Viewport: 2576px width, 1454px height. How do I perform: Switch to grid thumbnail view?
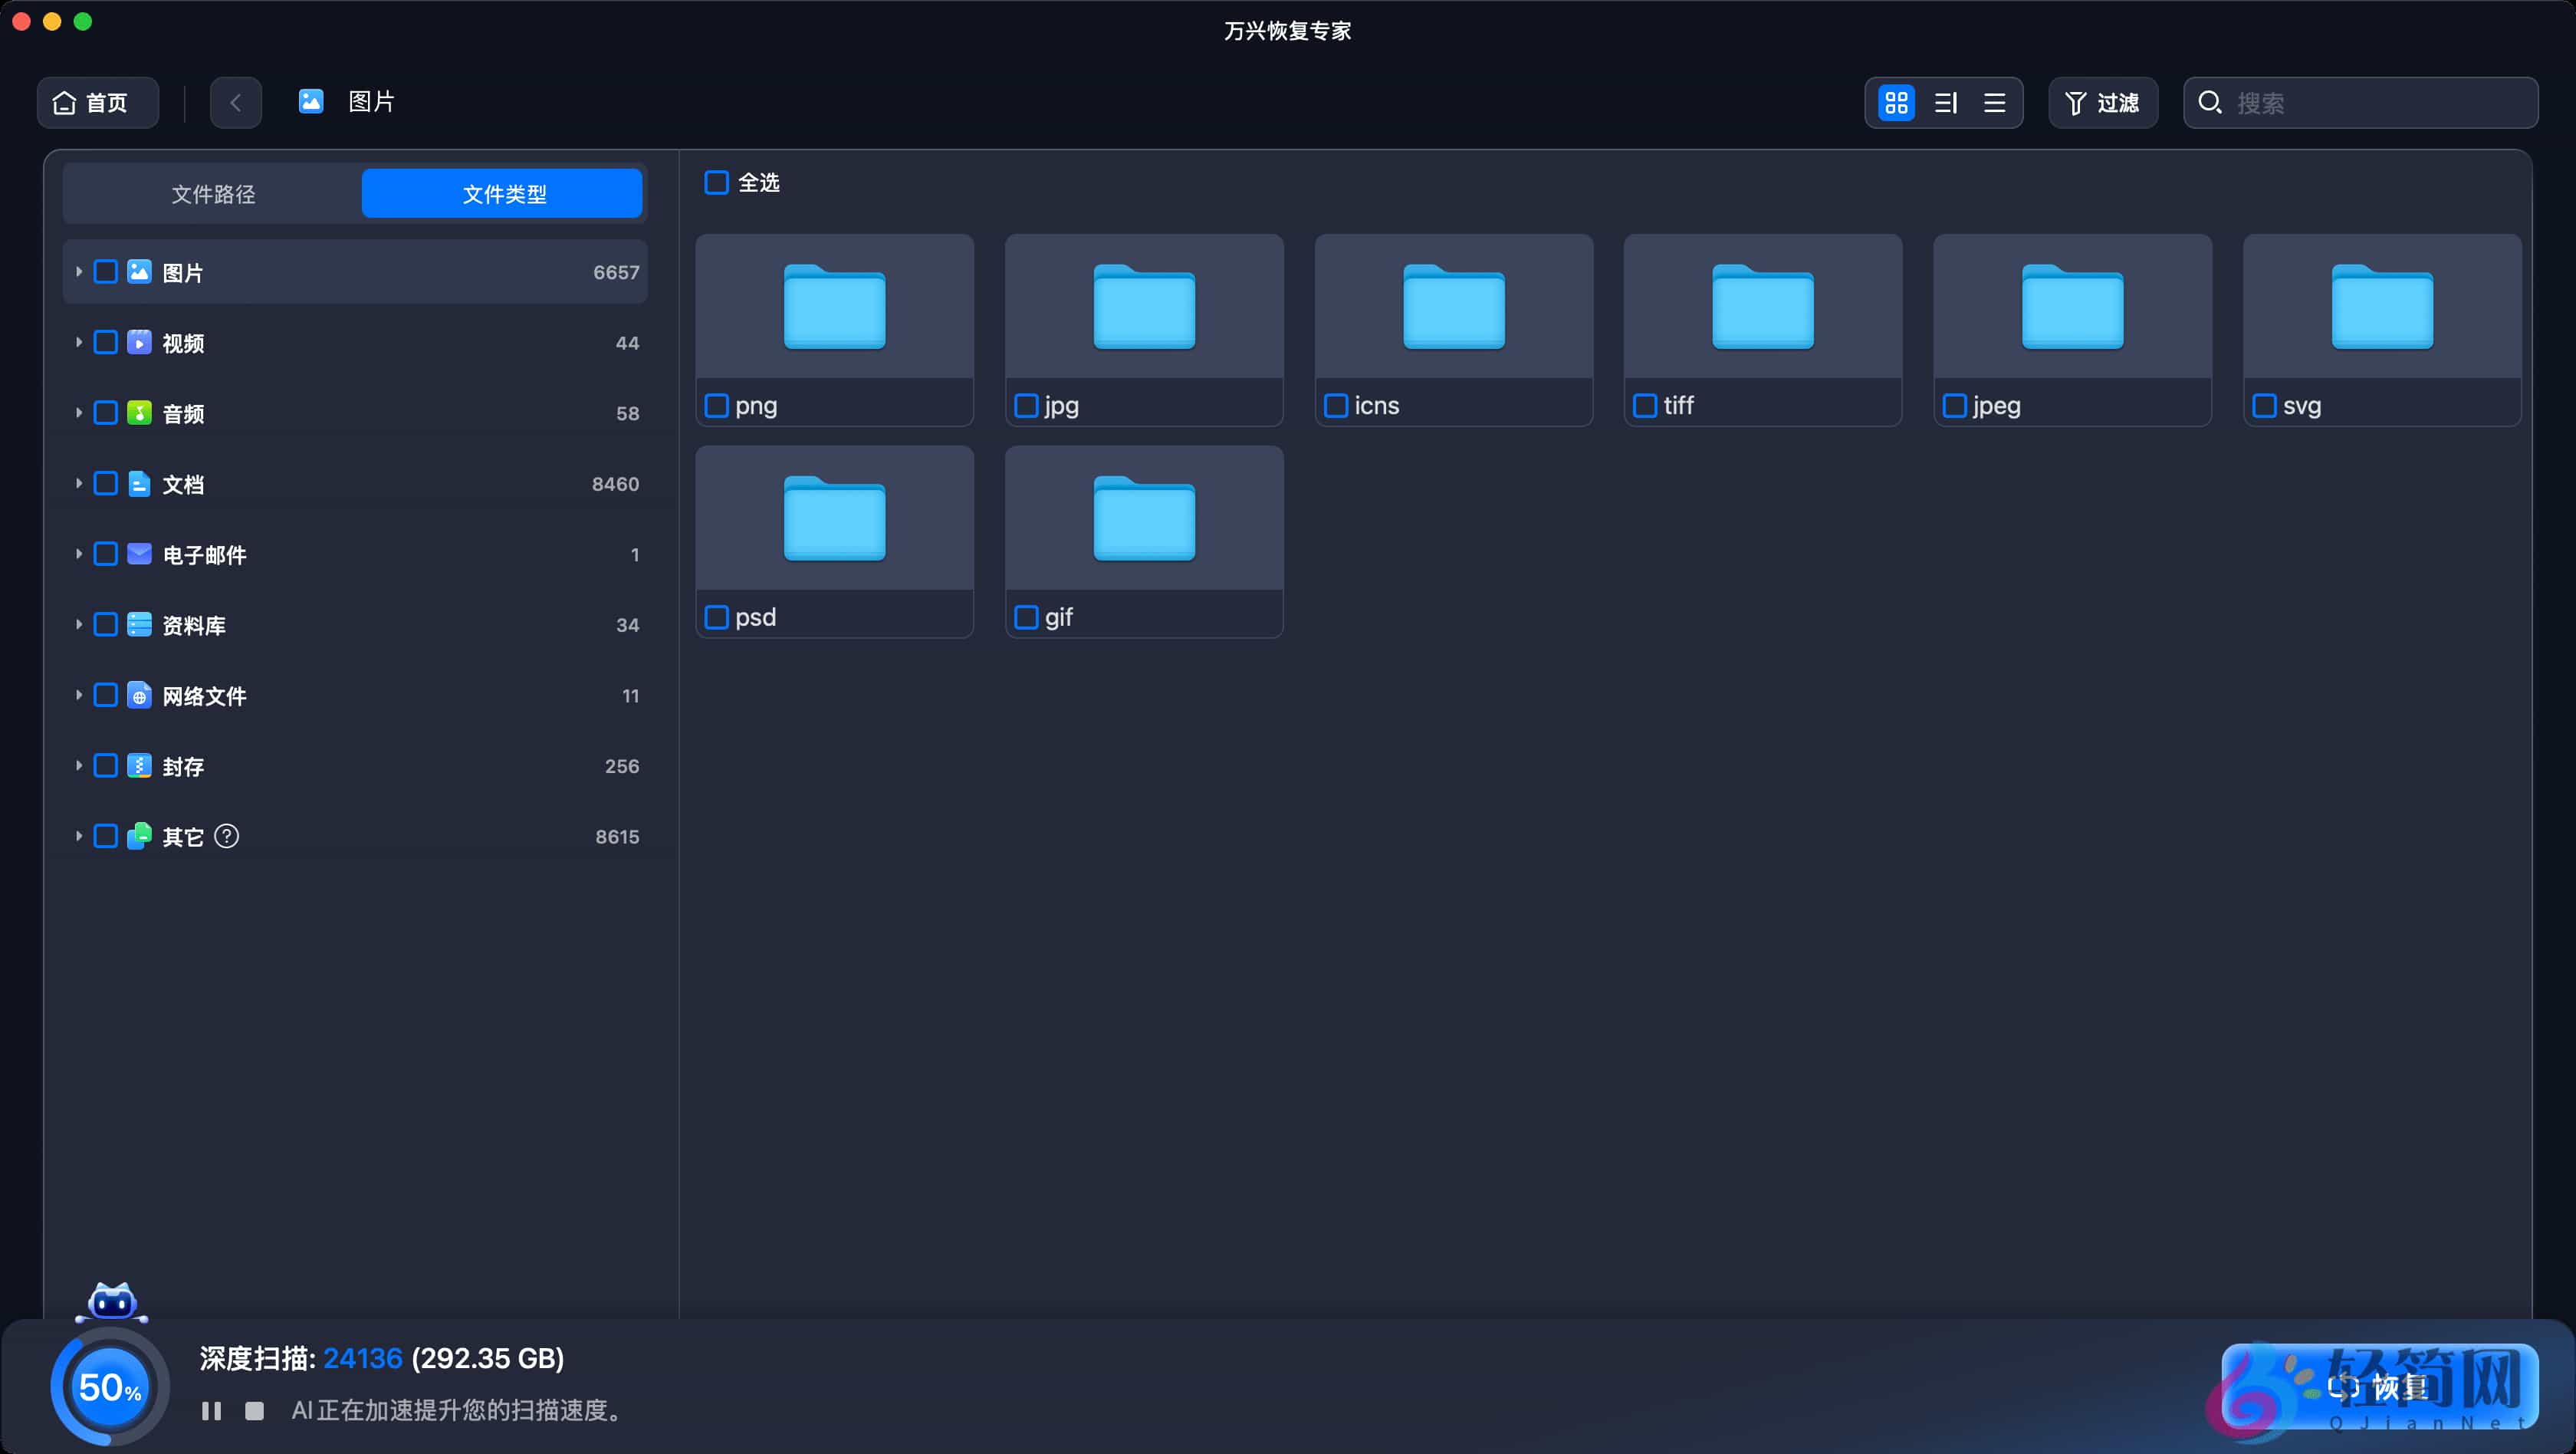1896,103
